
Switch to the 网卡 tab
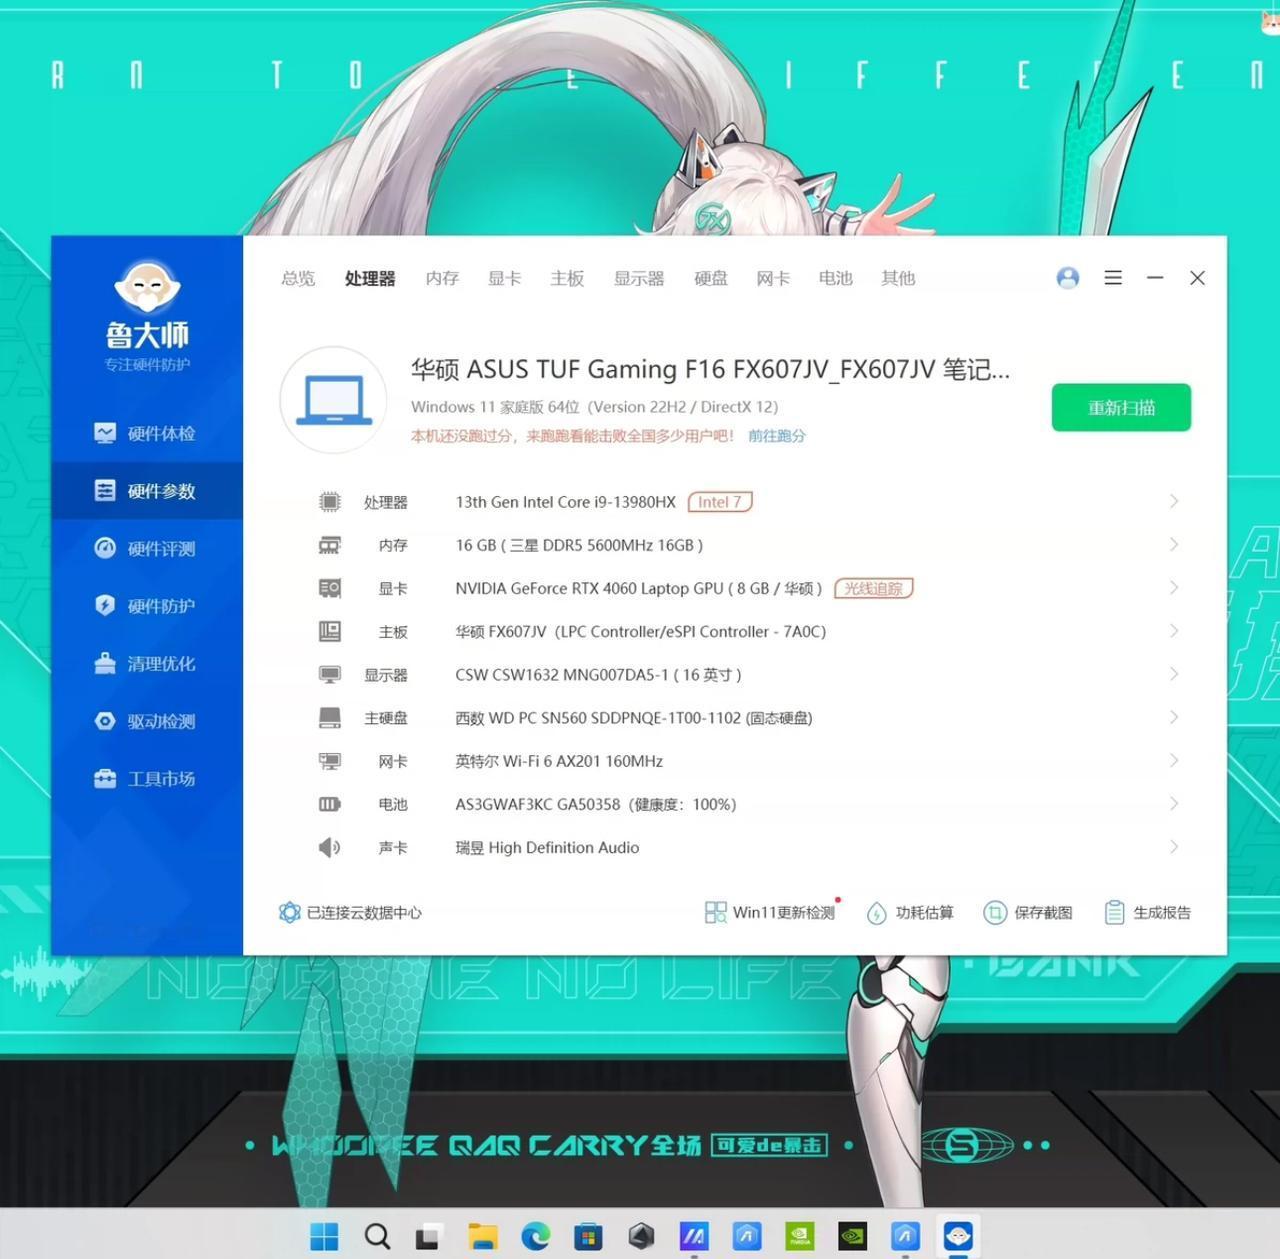pyautogui.click(x=773, y=278)
